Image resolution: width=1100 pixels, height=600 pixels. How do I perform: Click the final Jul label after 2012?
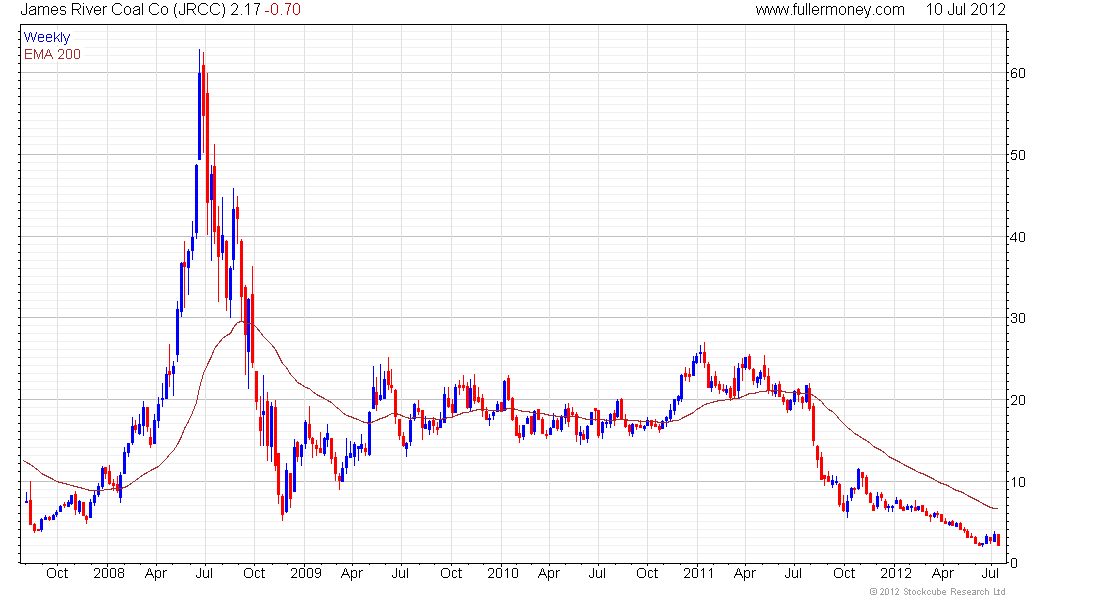click(991, 573)
